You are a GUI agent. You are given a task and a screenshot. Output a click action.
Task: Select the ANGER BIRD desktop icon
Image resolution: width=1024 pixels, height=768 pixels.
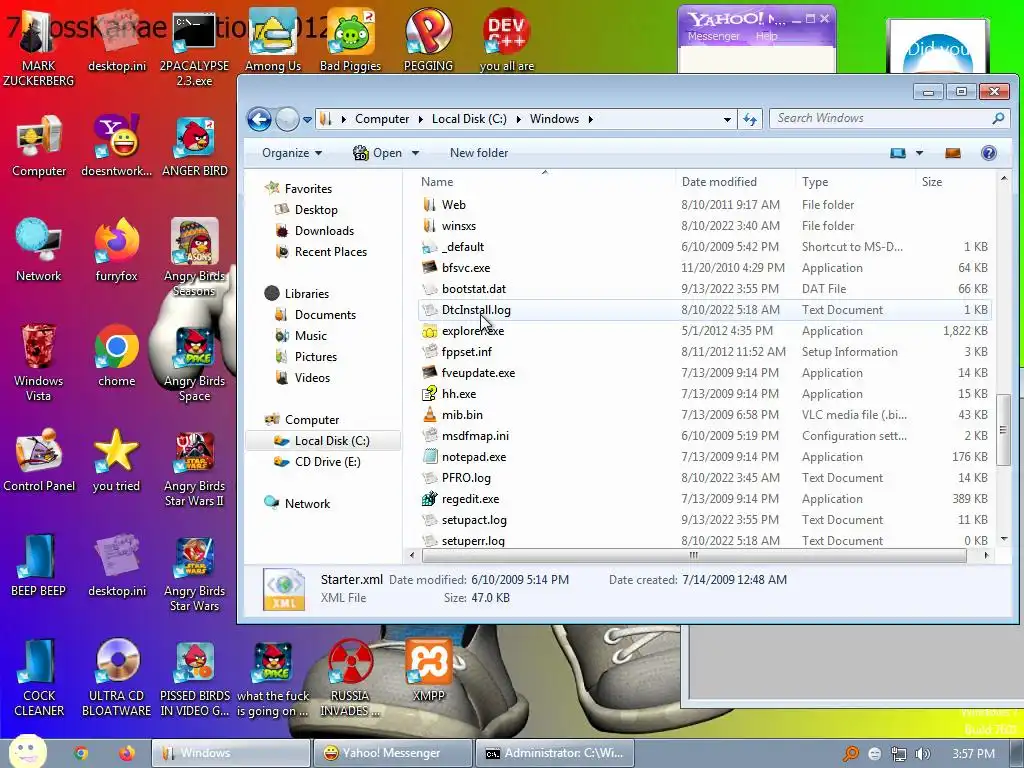tap(194, 146)
